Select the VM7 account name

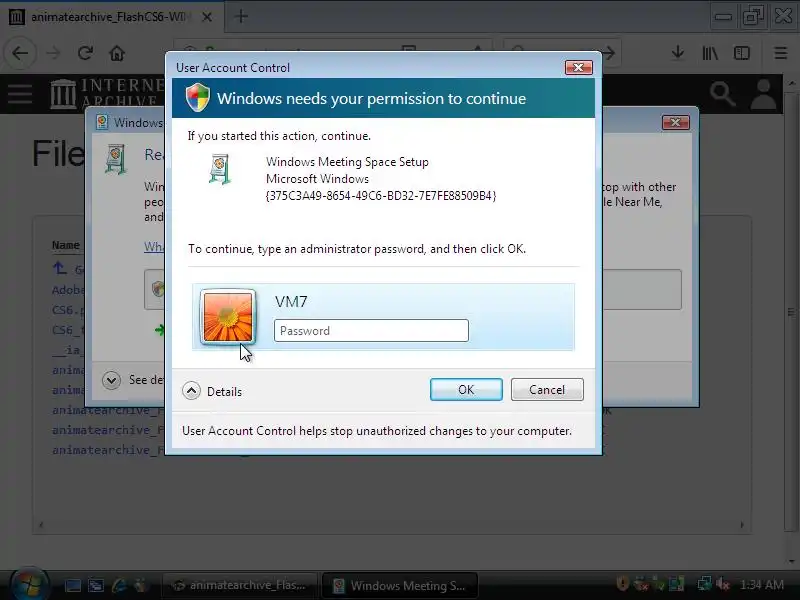pos(291,302)
